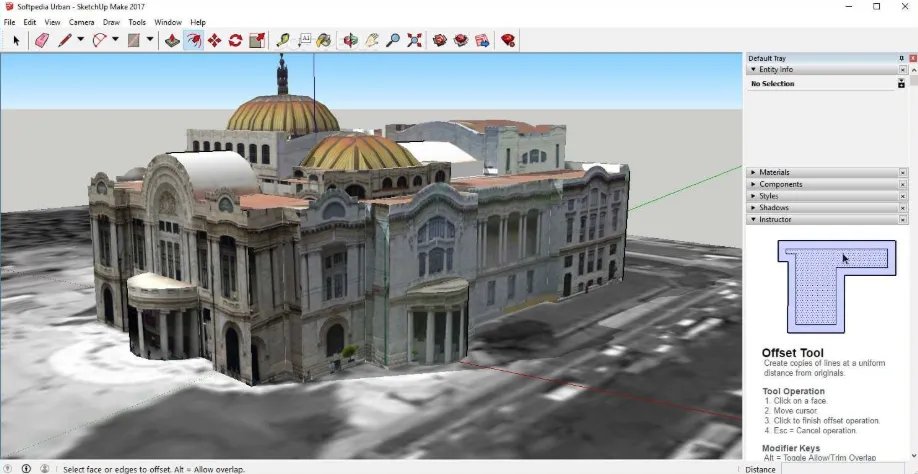This screenshot has width=918, height=474.
Task: Close the Default Tray
Action: point(913,58)
